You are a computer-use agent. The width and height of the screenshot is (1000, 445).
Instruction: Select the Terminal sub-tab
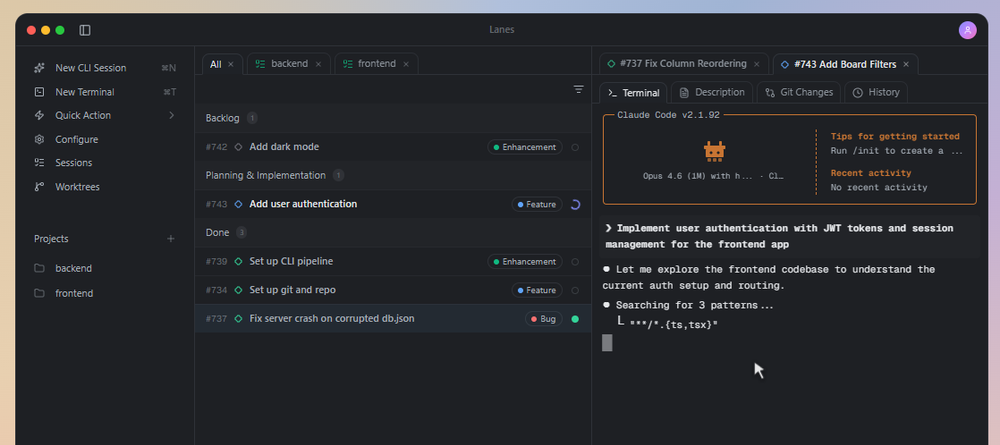[633, 92]
